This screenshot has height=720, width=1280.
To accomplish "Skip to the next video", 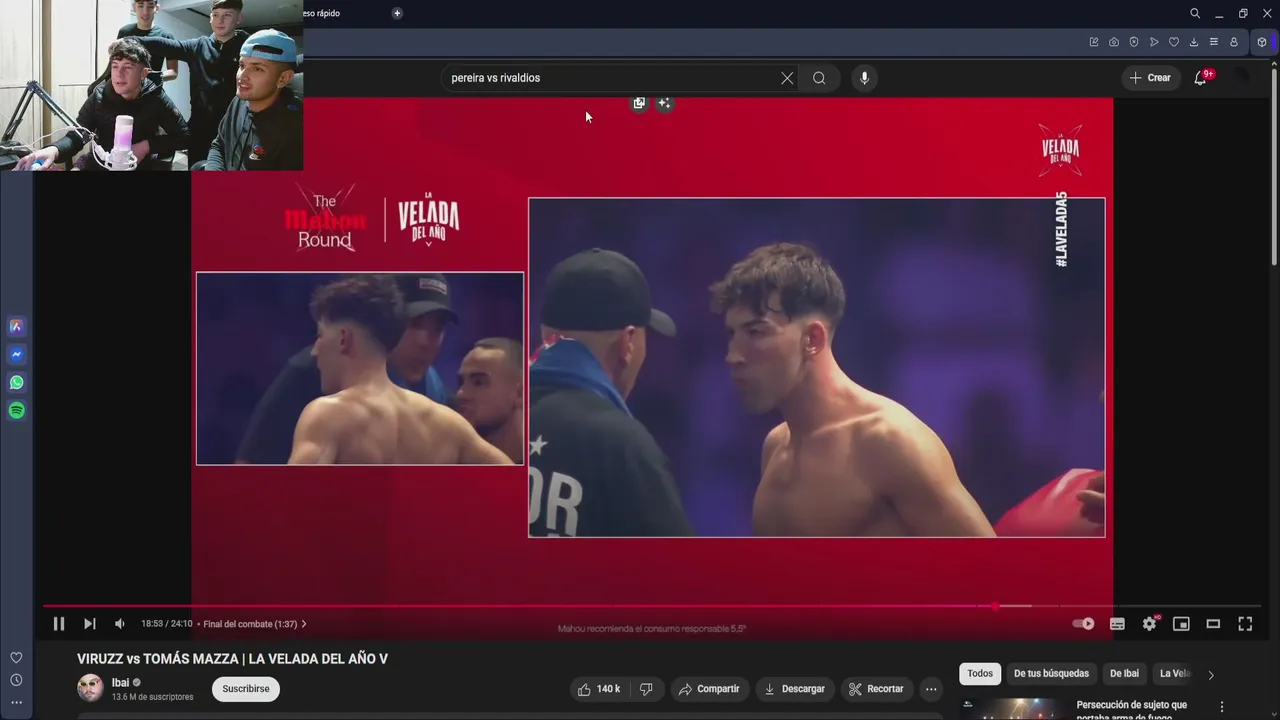I will point(89,624).
